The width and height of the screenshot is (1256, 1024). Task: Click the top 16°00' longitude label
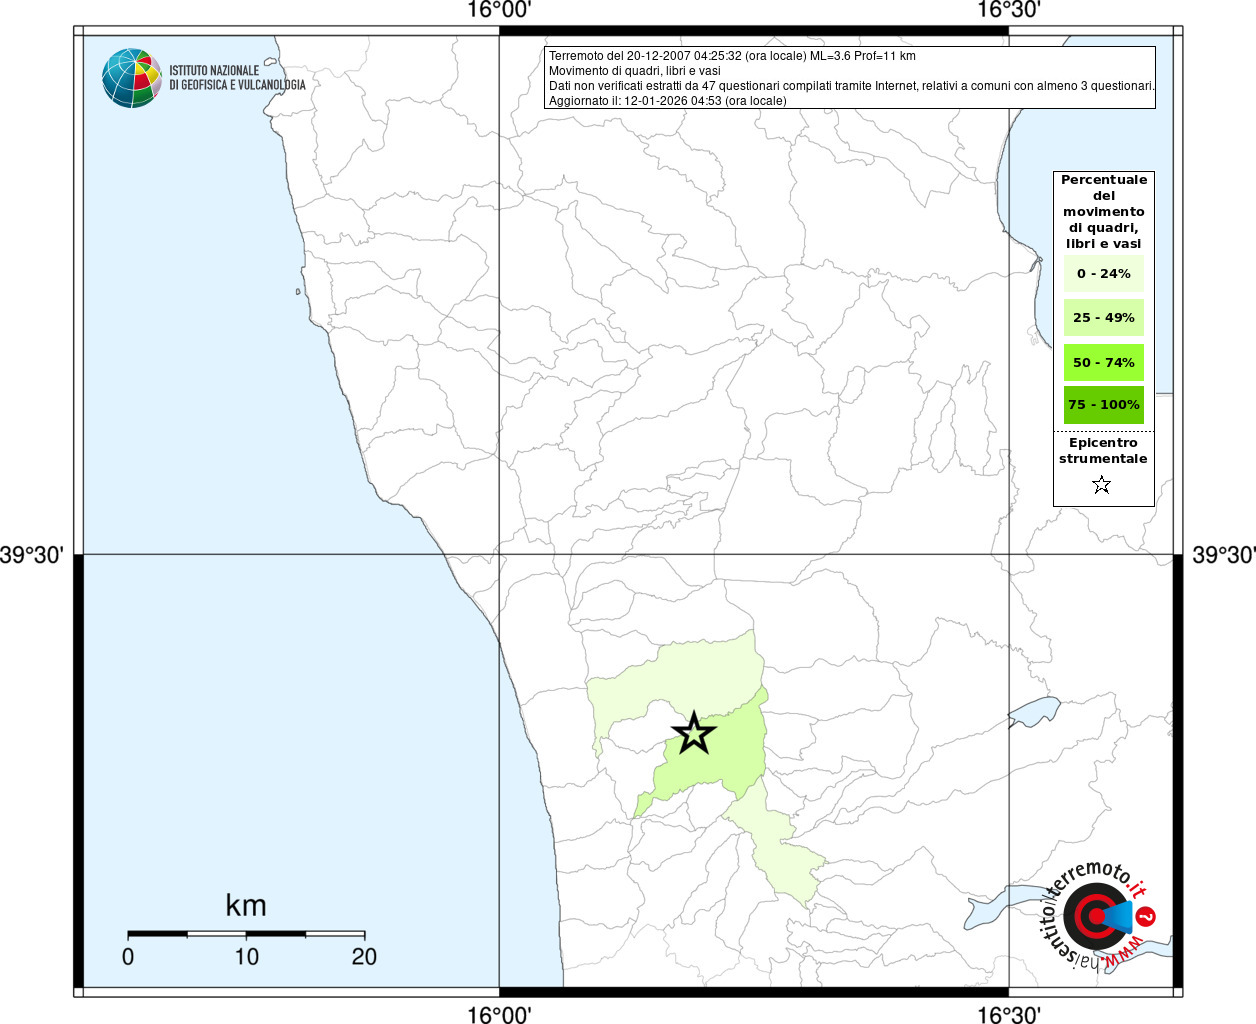click(x=499, y=11)
